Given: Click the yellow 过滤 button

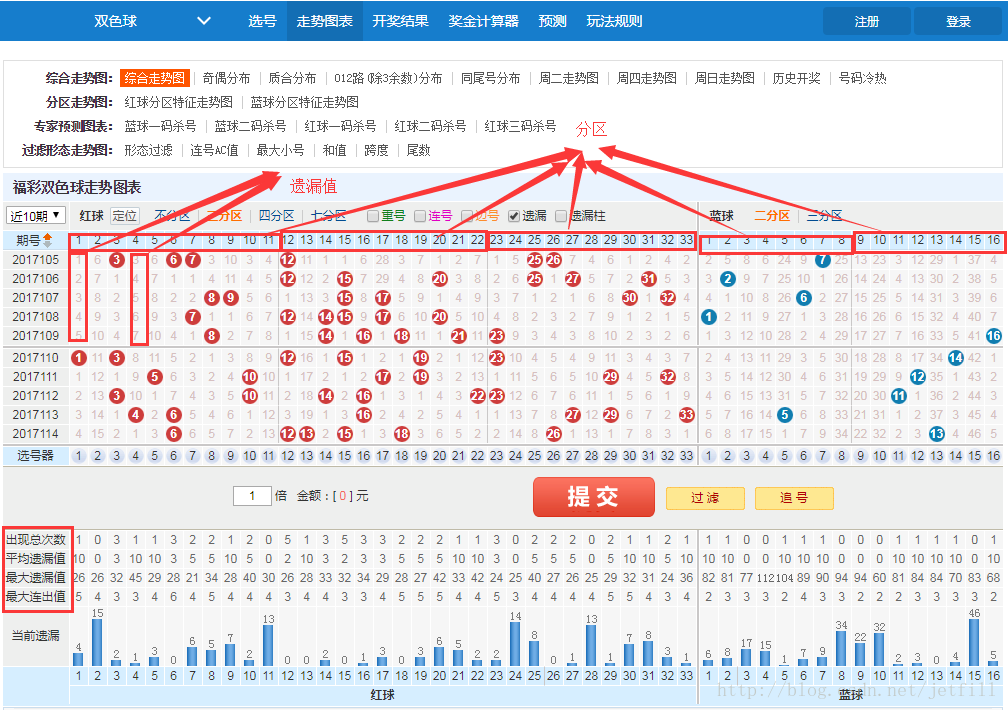Looking at the screenshot, I should point(704,498).
